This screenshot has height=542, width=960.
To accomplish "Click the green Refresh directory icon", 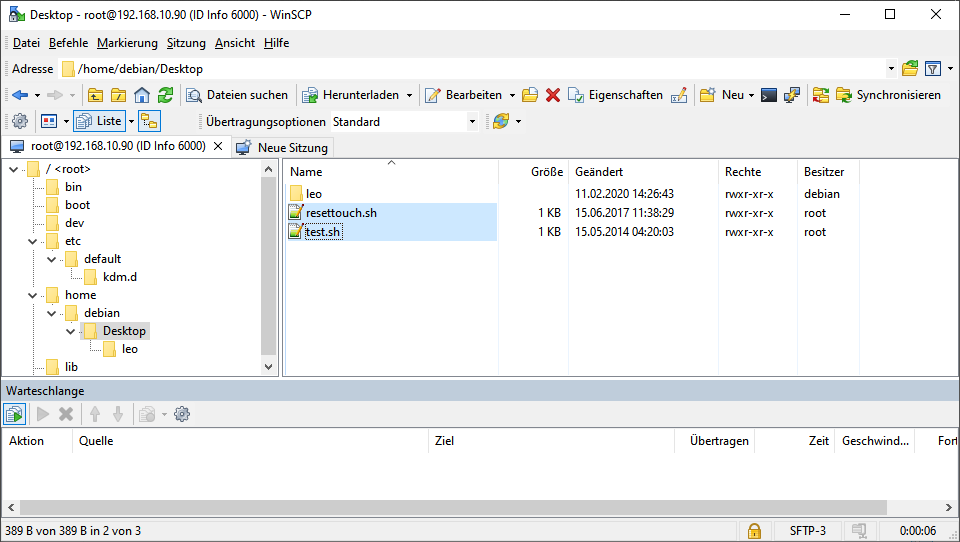I will (165, 95).
